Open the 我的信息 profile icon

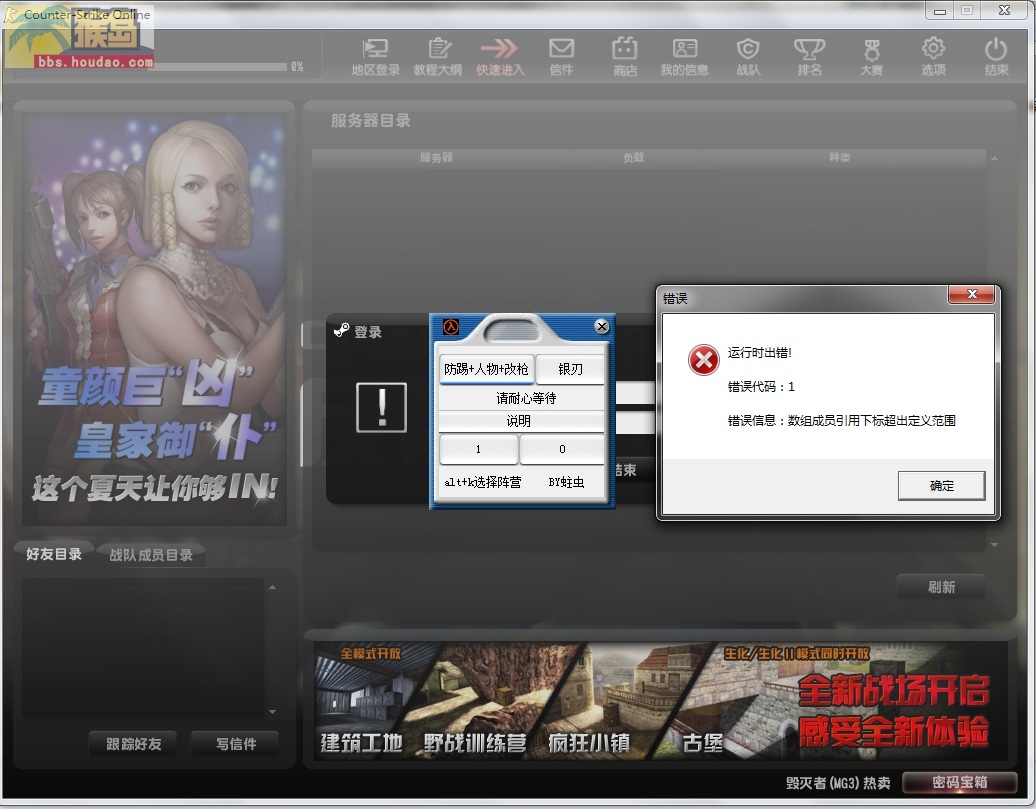pos(684,57)
